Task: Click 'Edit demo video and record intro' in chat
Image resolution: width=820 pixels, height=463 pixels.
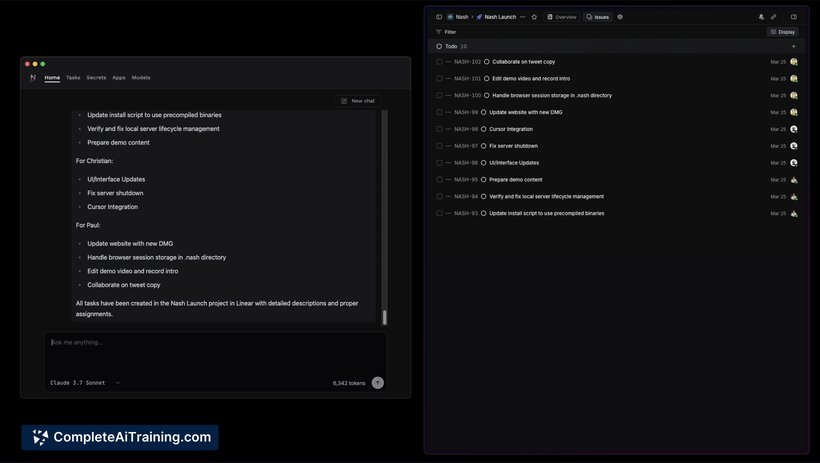Action: 133,271
